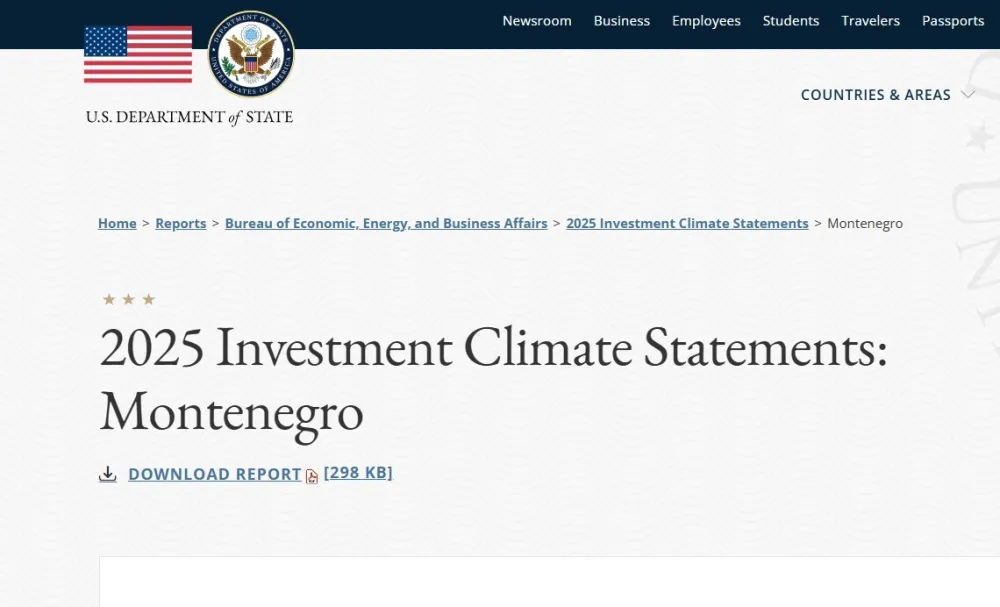Click the [298 KB] file size link
The width and height of the screenshot is (1000, 607).
click(x=358, y=472)
